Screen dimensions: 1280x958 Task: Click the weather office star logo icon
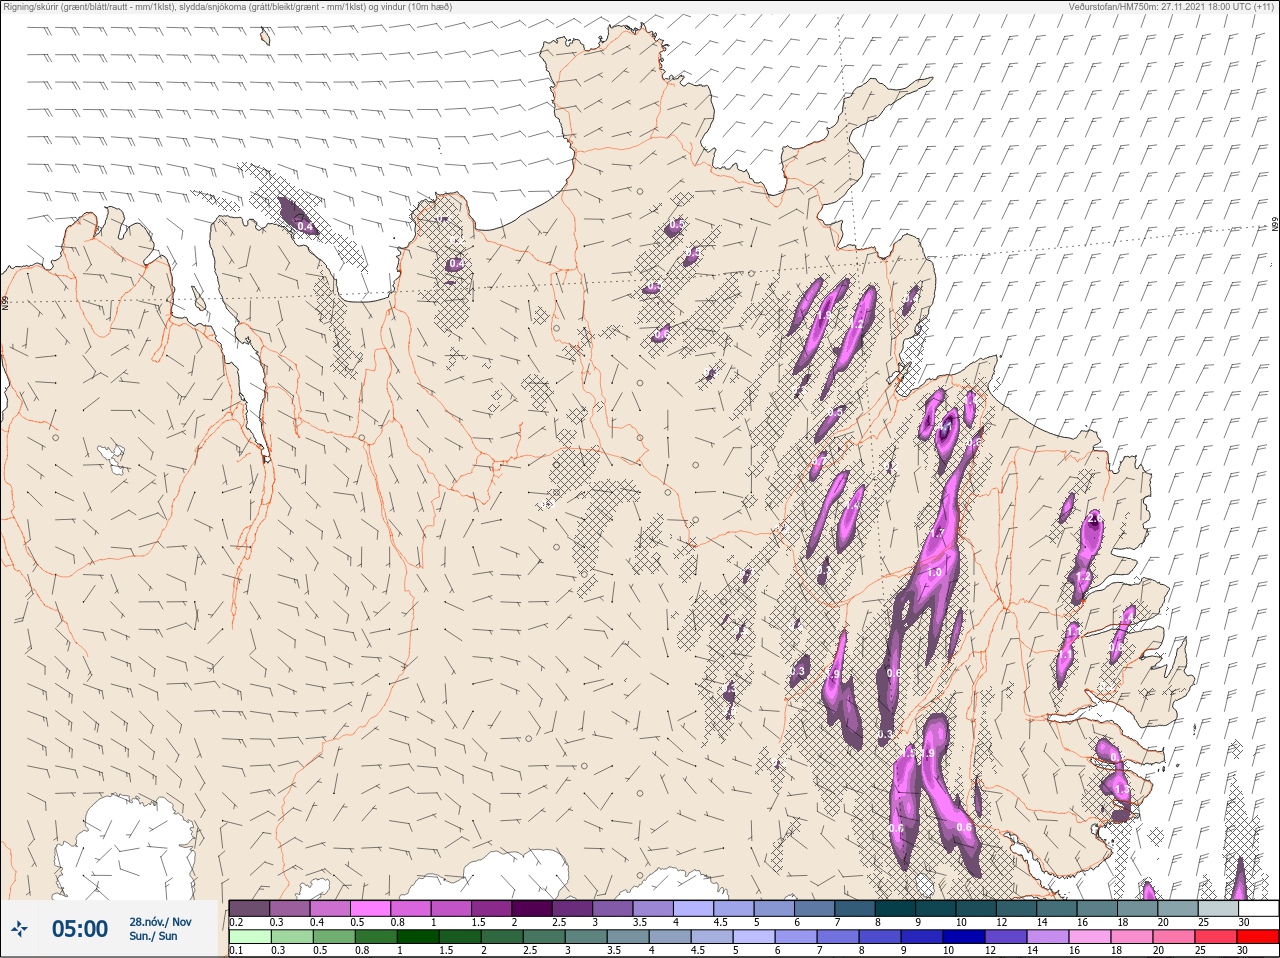pos(18,929)
